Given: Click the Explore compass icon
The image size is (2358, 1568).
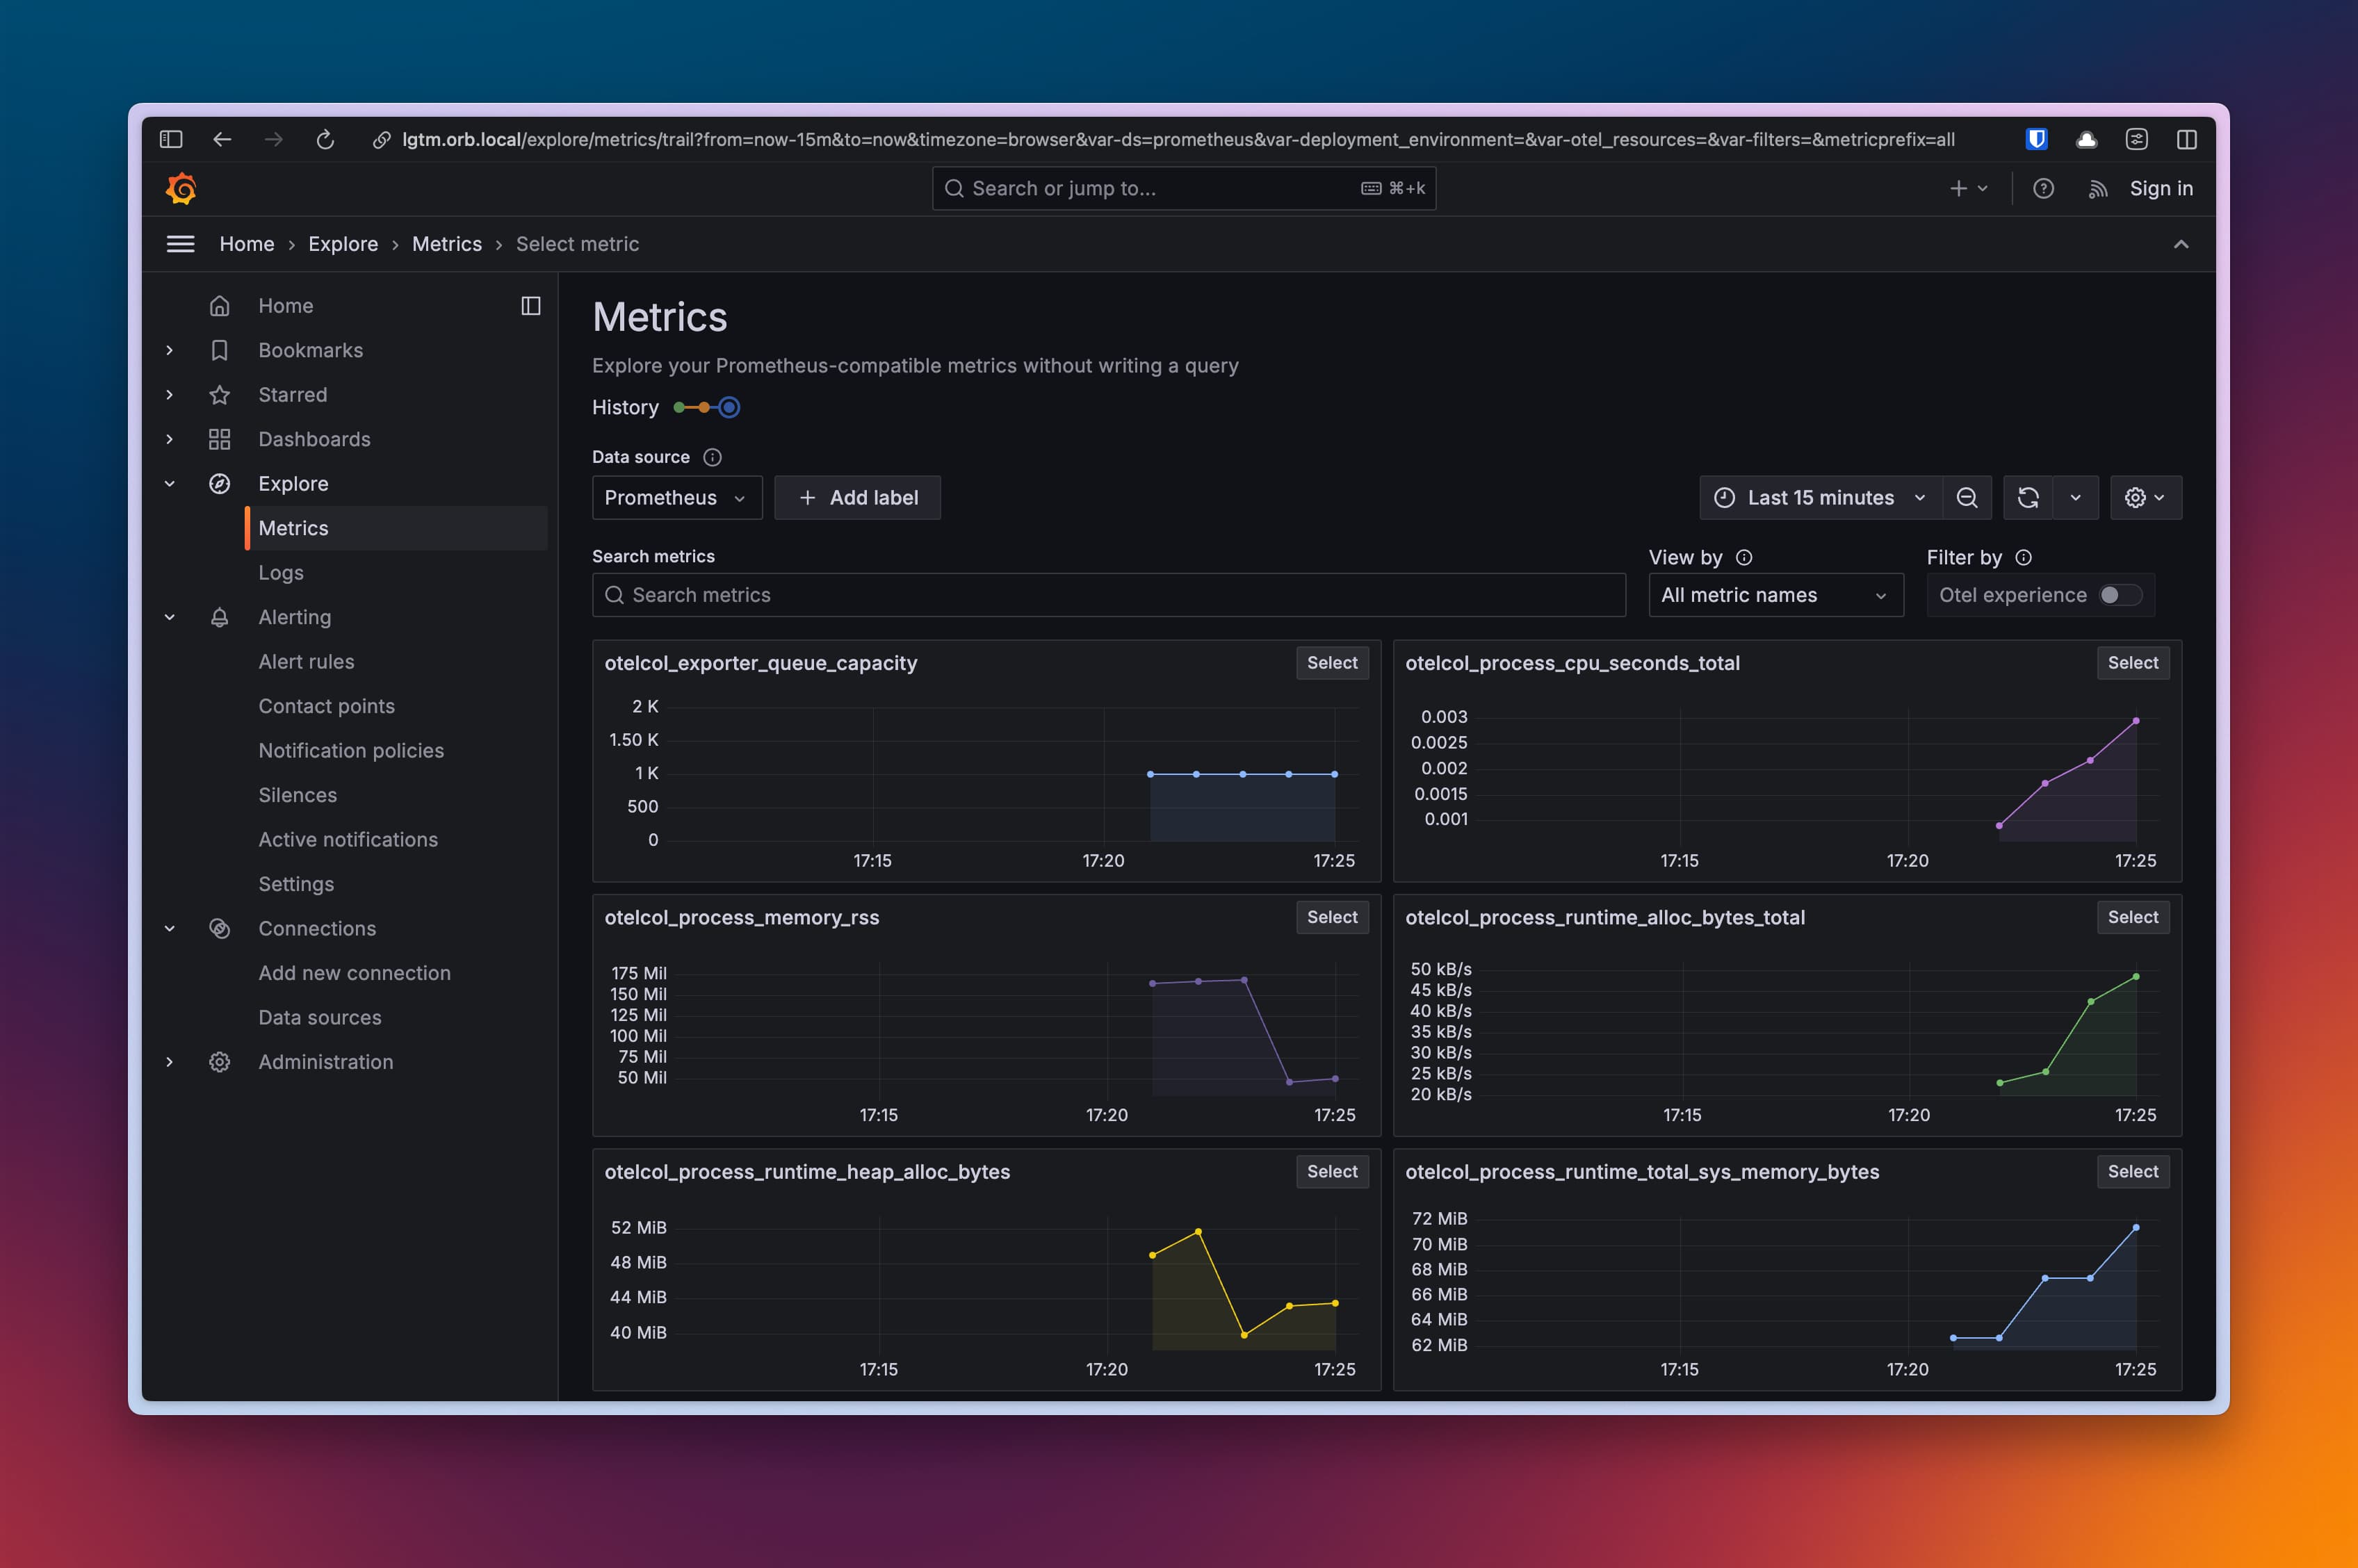Looking at the screenshot, I should click(220, 484).
